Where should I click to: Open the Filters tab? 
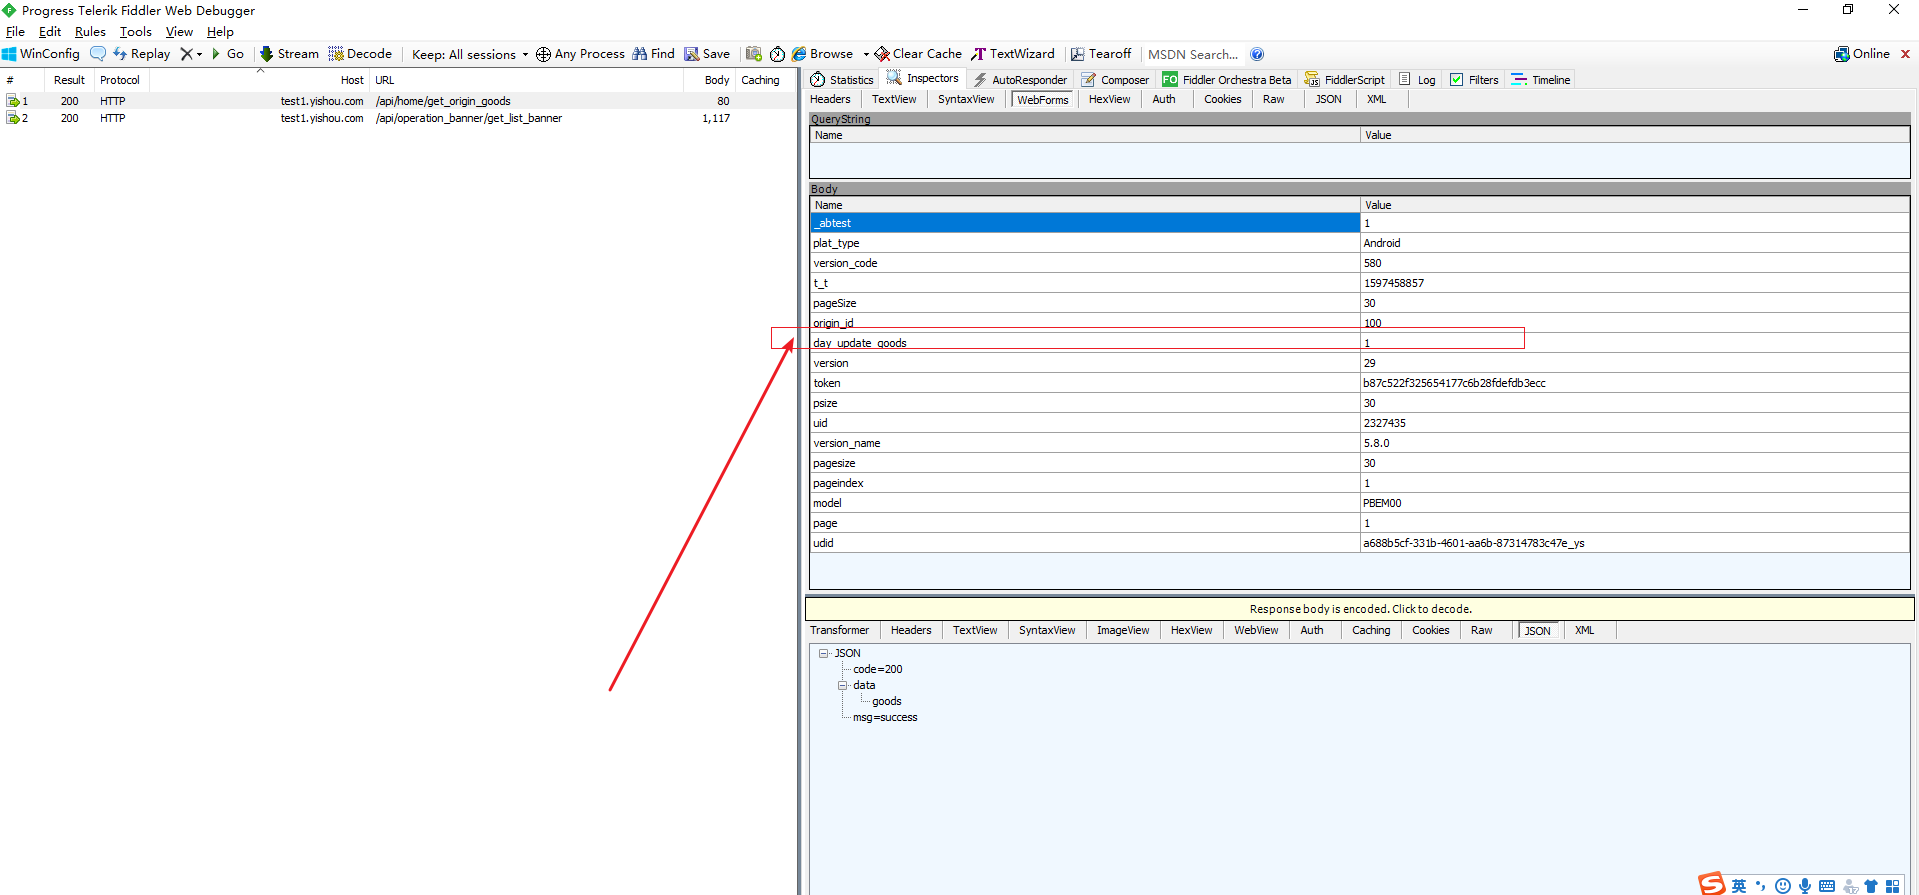pos(1475,80)
